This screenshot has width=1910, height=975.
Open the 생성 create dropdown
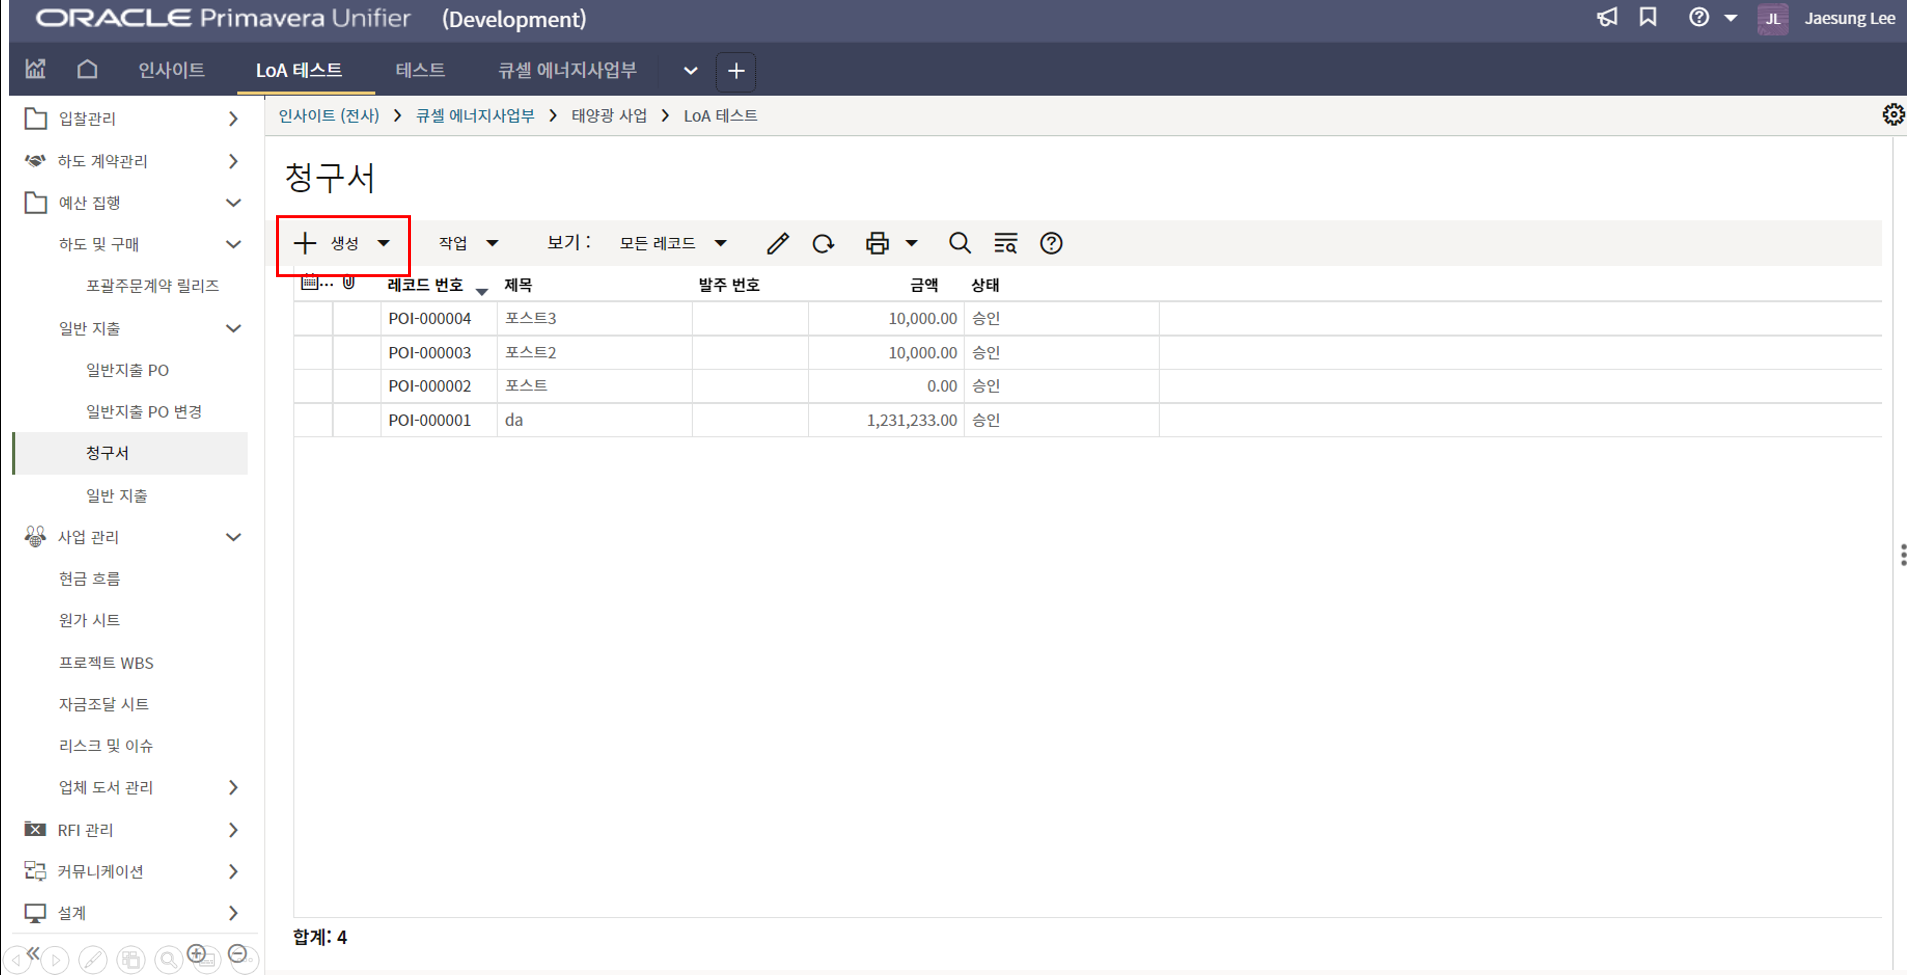[344, 243]
